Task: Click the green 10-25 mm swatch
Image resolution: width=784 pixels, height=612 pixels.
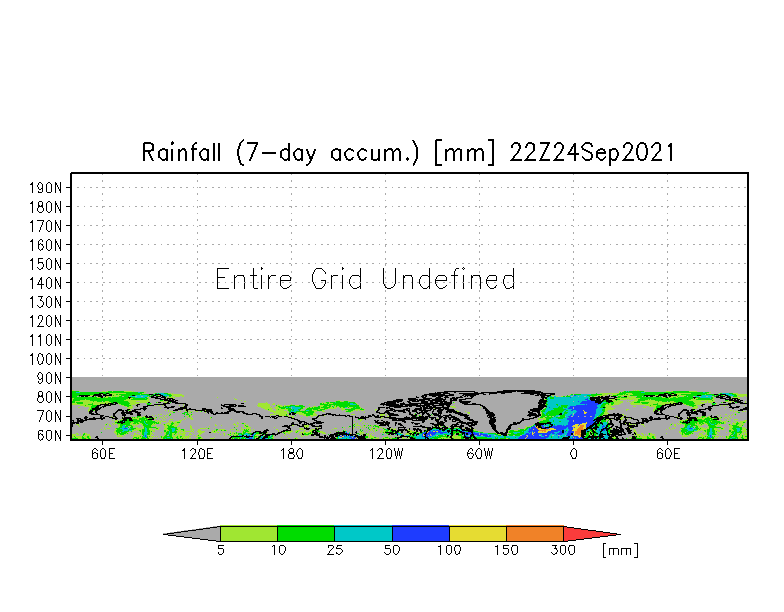Action: click(306, 534)
